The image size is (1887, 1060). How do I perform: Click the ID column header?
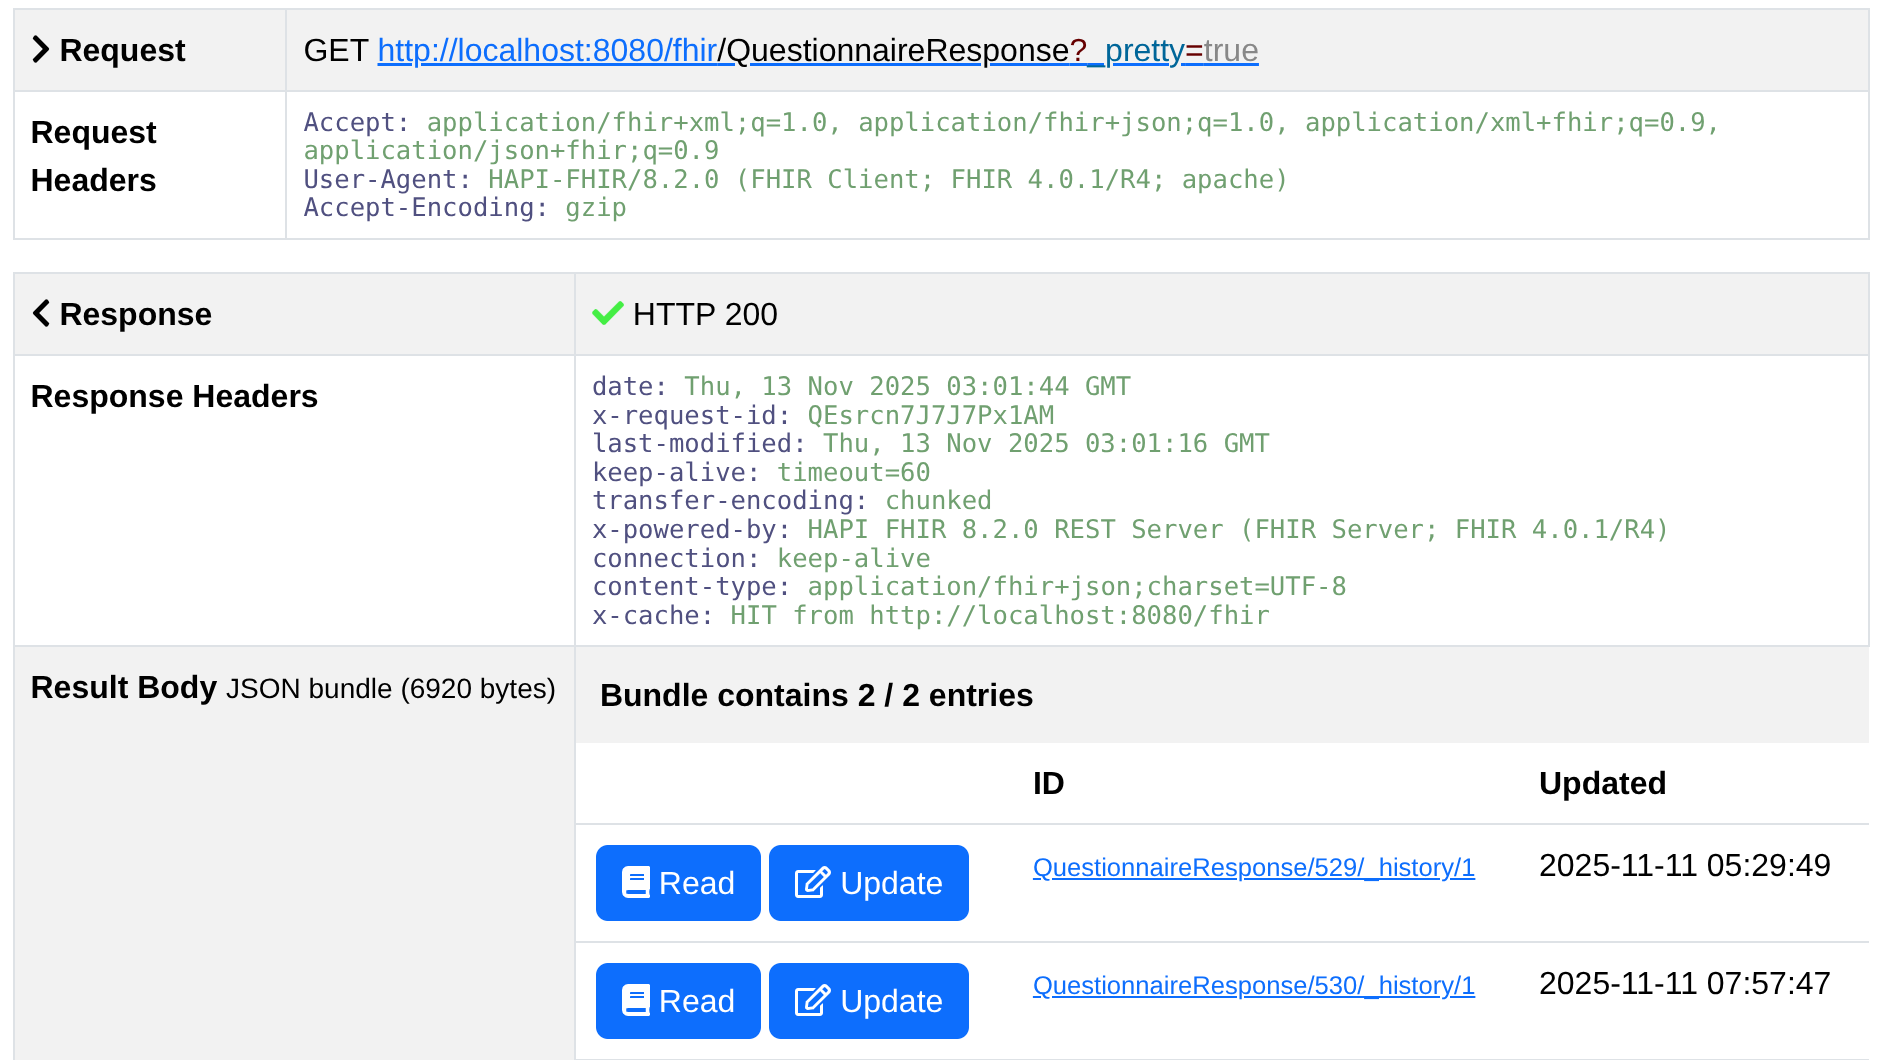pos(1048,783)
